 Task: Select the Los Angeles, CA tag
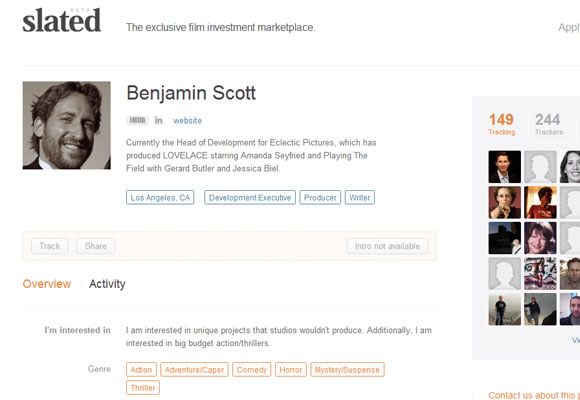coord(160,198)
